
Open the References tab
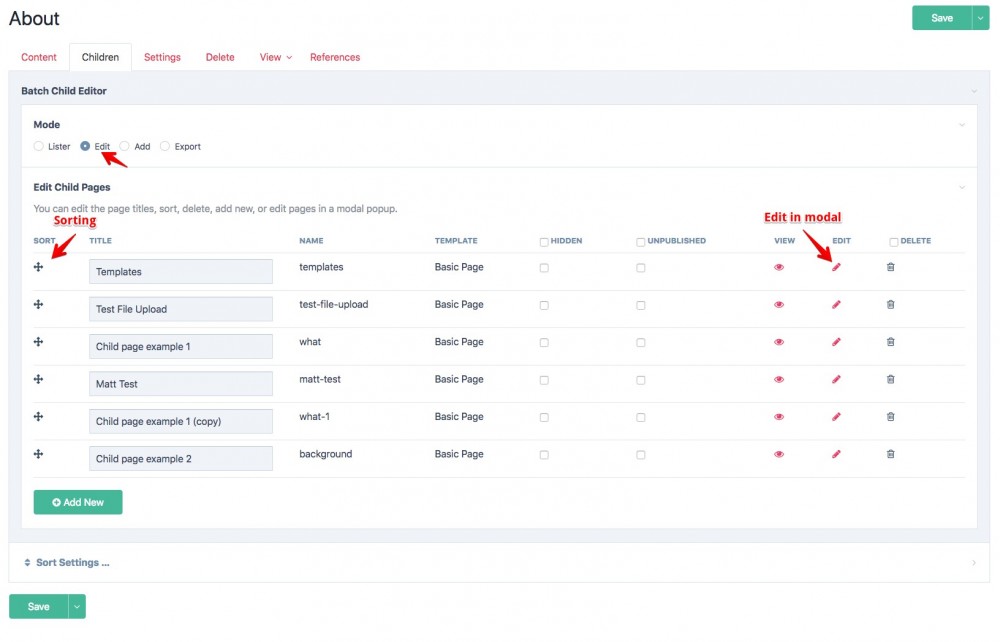[335, 57]
